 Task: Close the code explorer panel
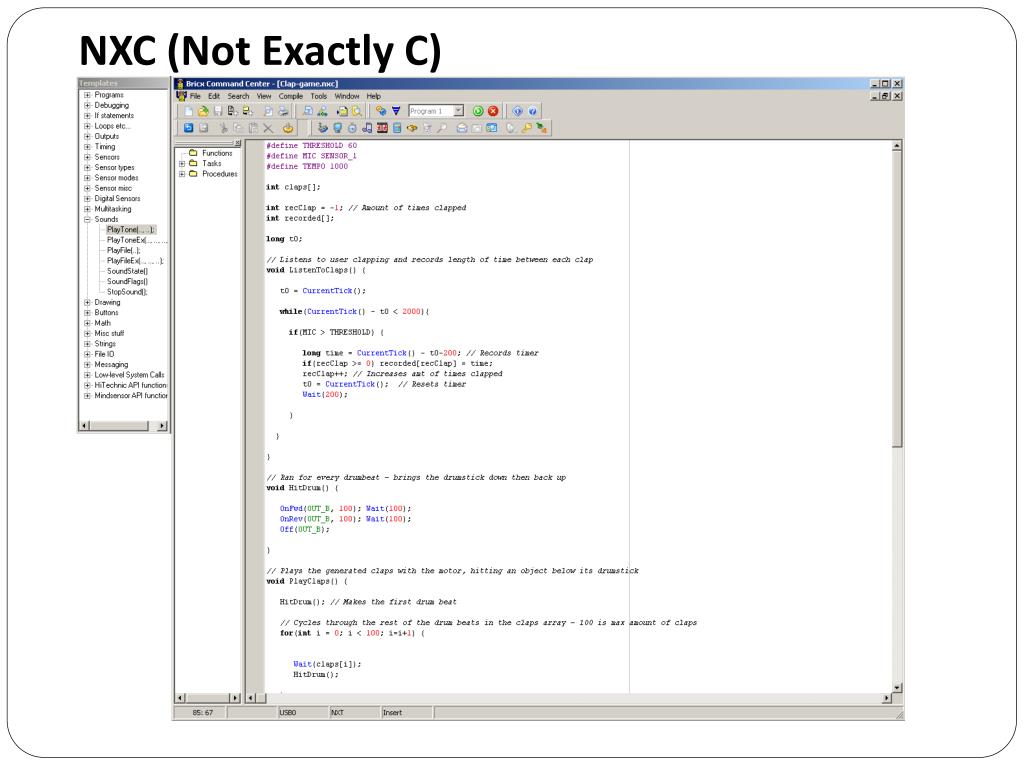click(237, 144)
